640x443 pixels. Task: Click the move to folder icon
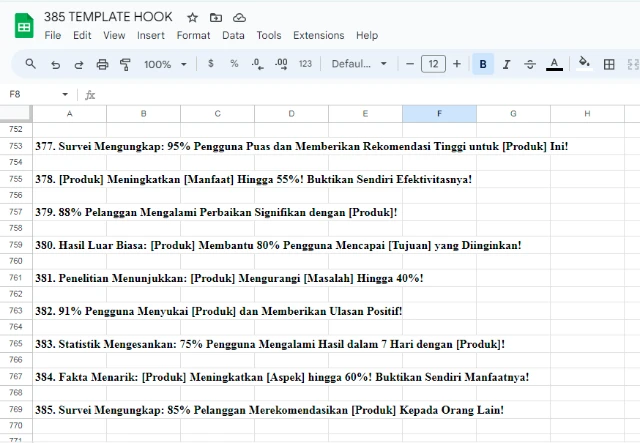click(x=215, y=17)
